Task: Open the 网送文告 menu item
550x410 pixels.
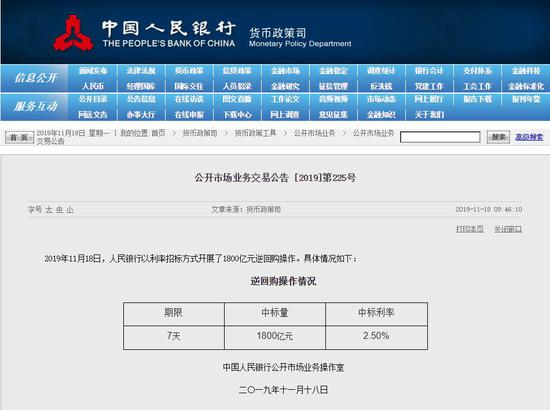Action: (93, 115)
